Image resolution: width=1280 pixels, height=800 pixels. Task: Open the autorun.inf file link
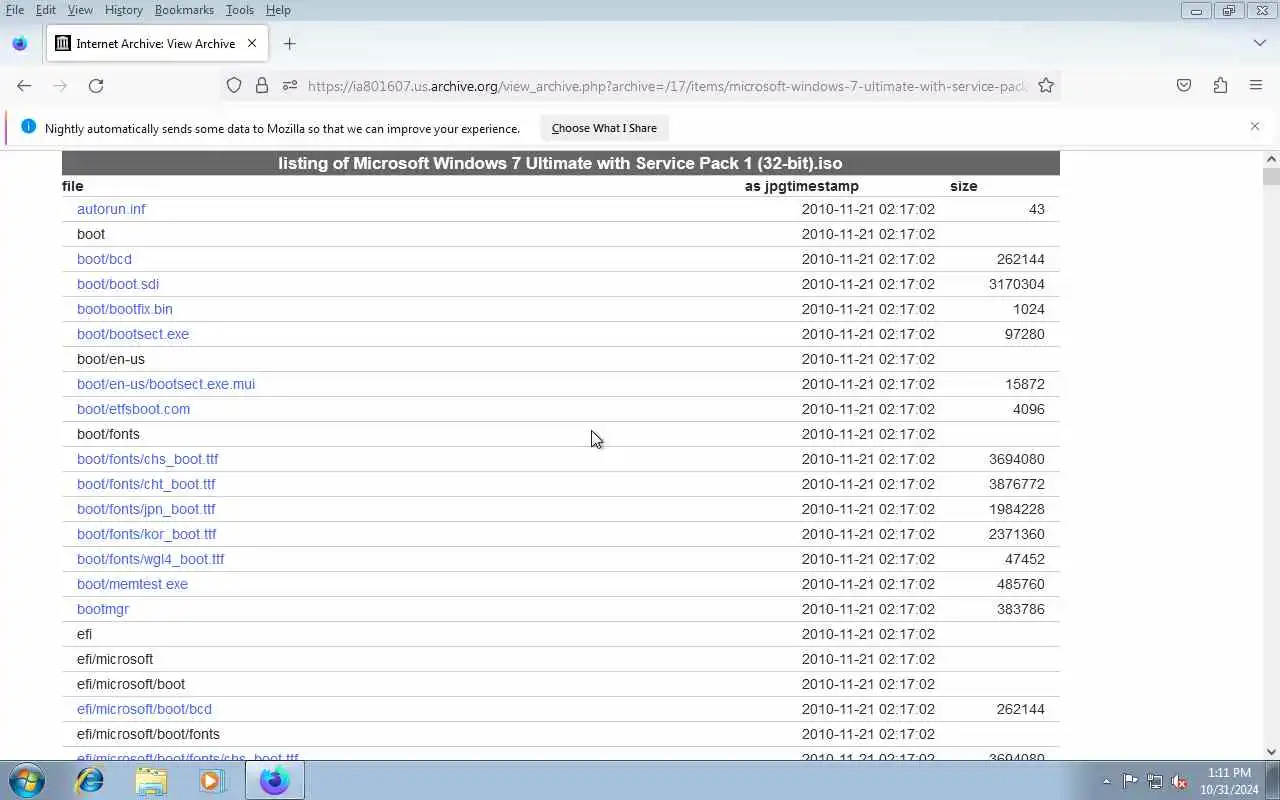pos(111,209)
